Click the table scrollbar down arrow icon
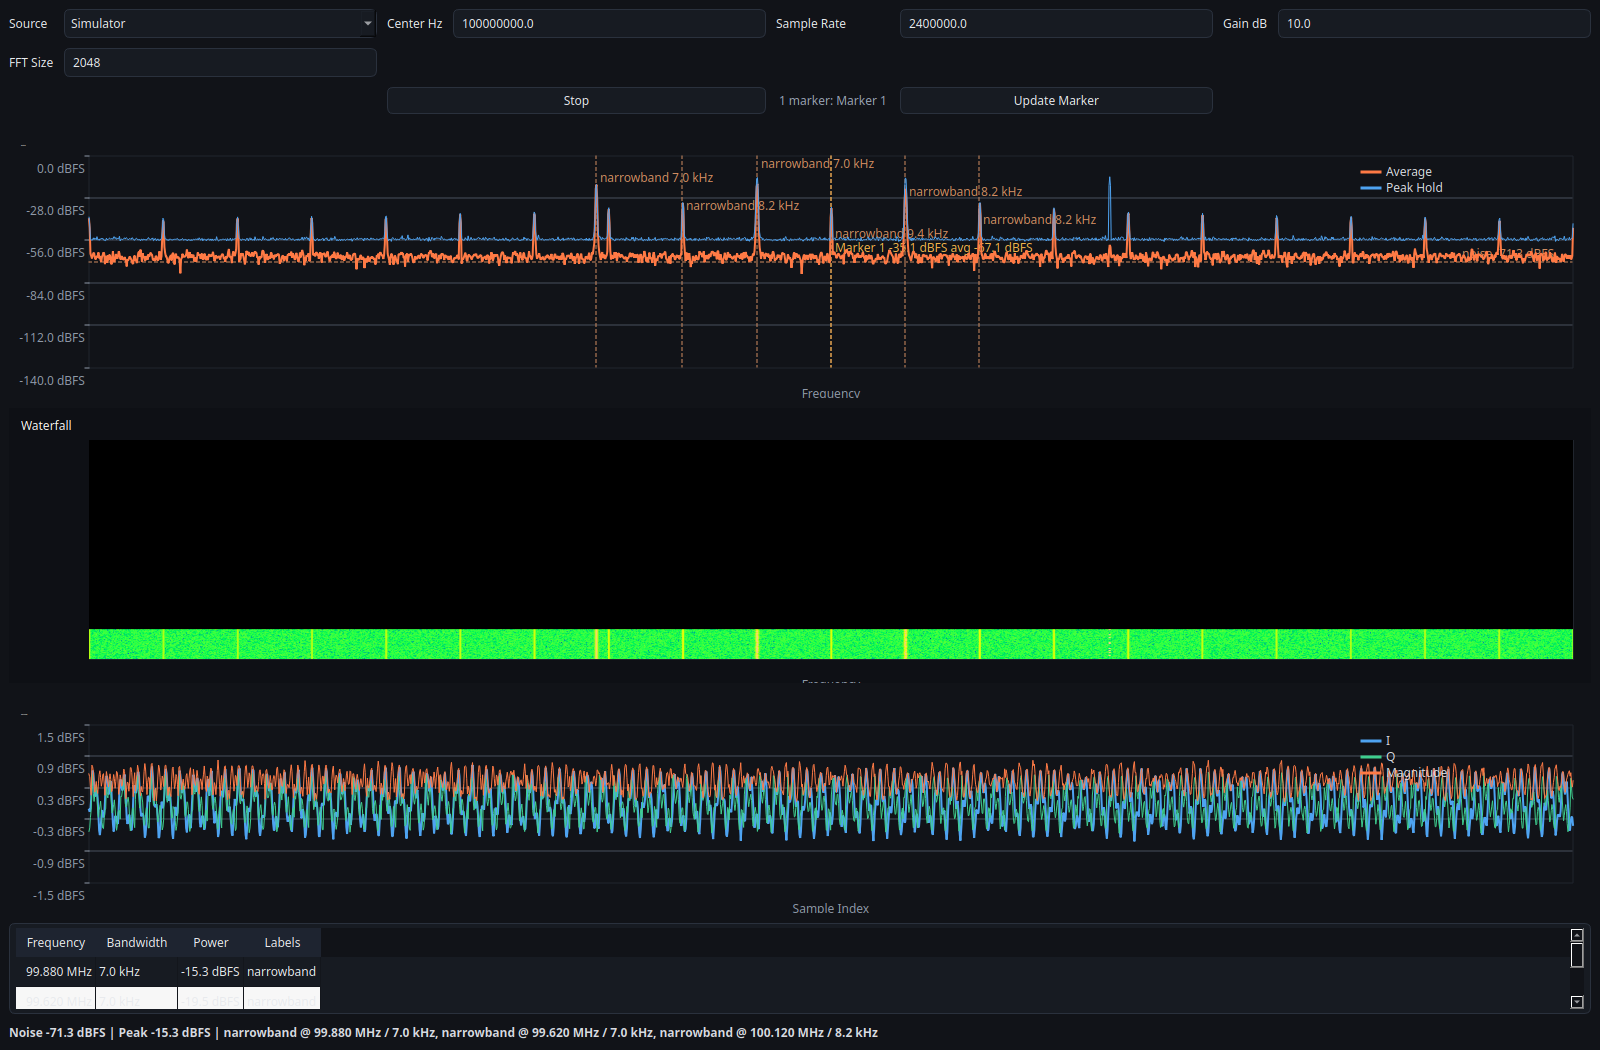1600x1050 pixels. tap(1578, 1001)
